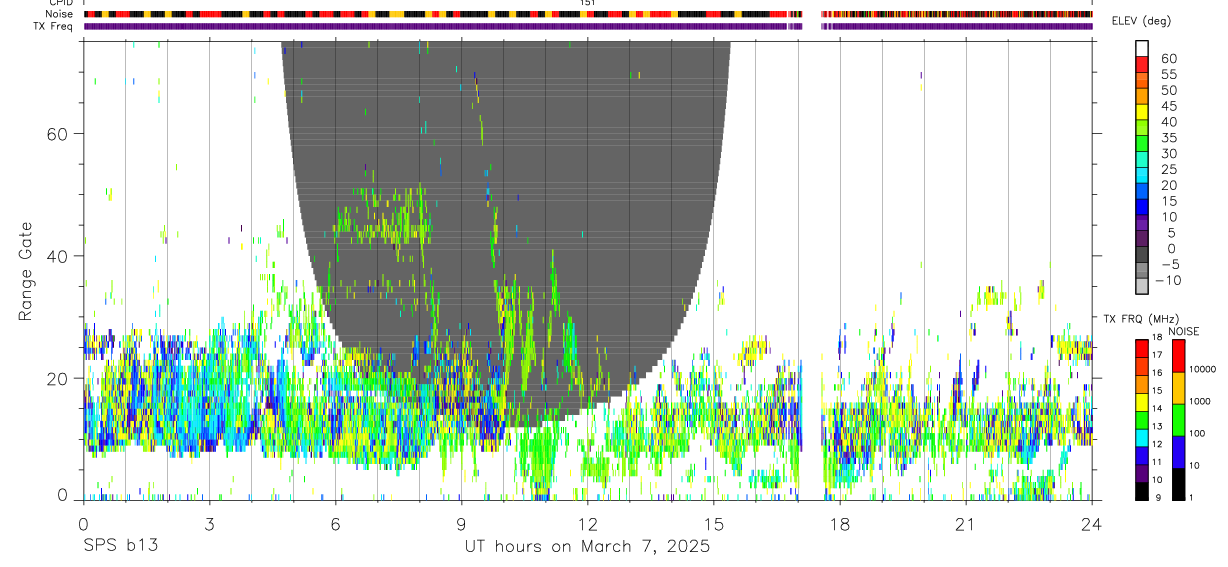
Task: Click the 'NOISE' legend title
Action: point(1184,331)
